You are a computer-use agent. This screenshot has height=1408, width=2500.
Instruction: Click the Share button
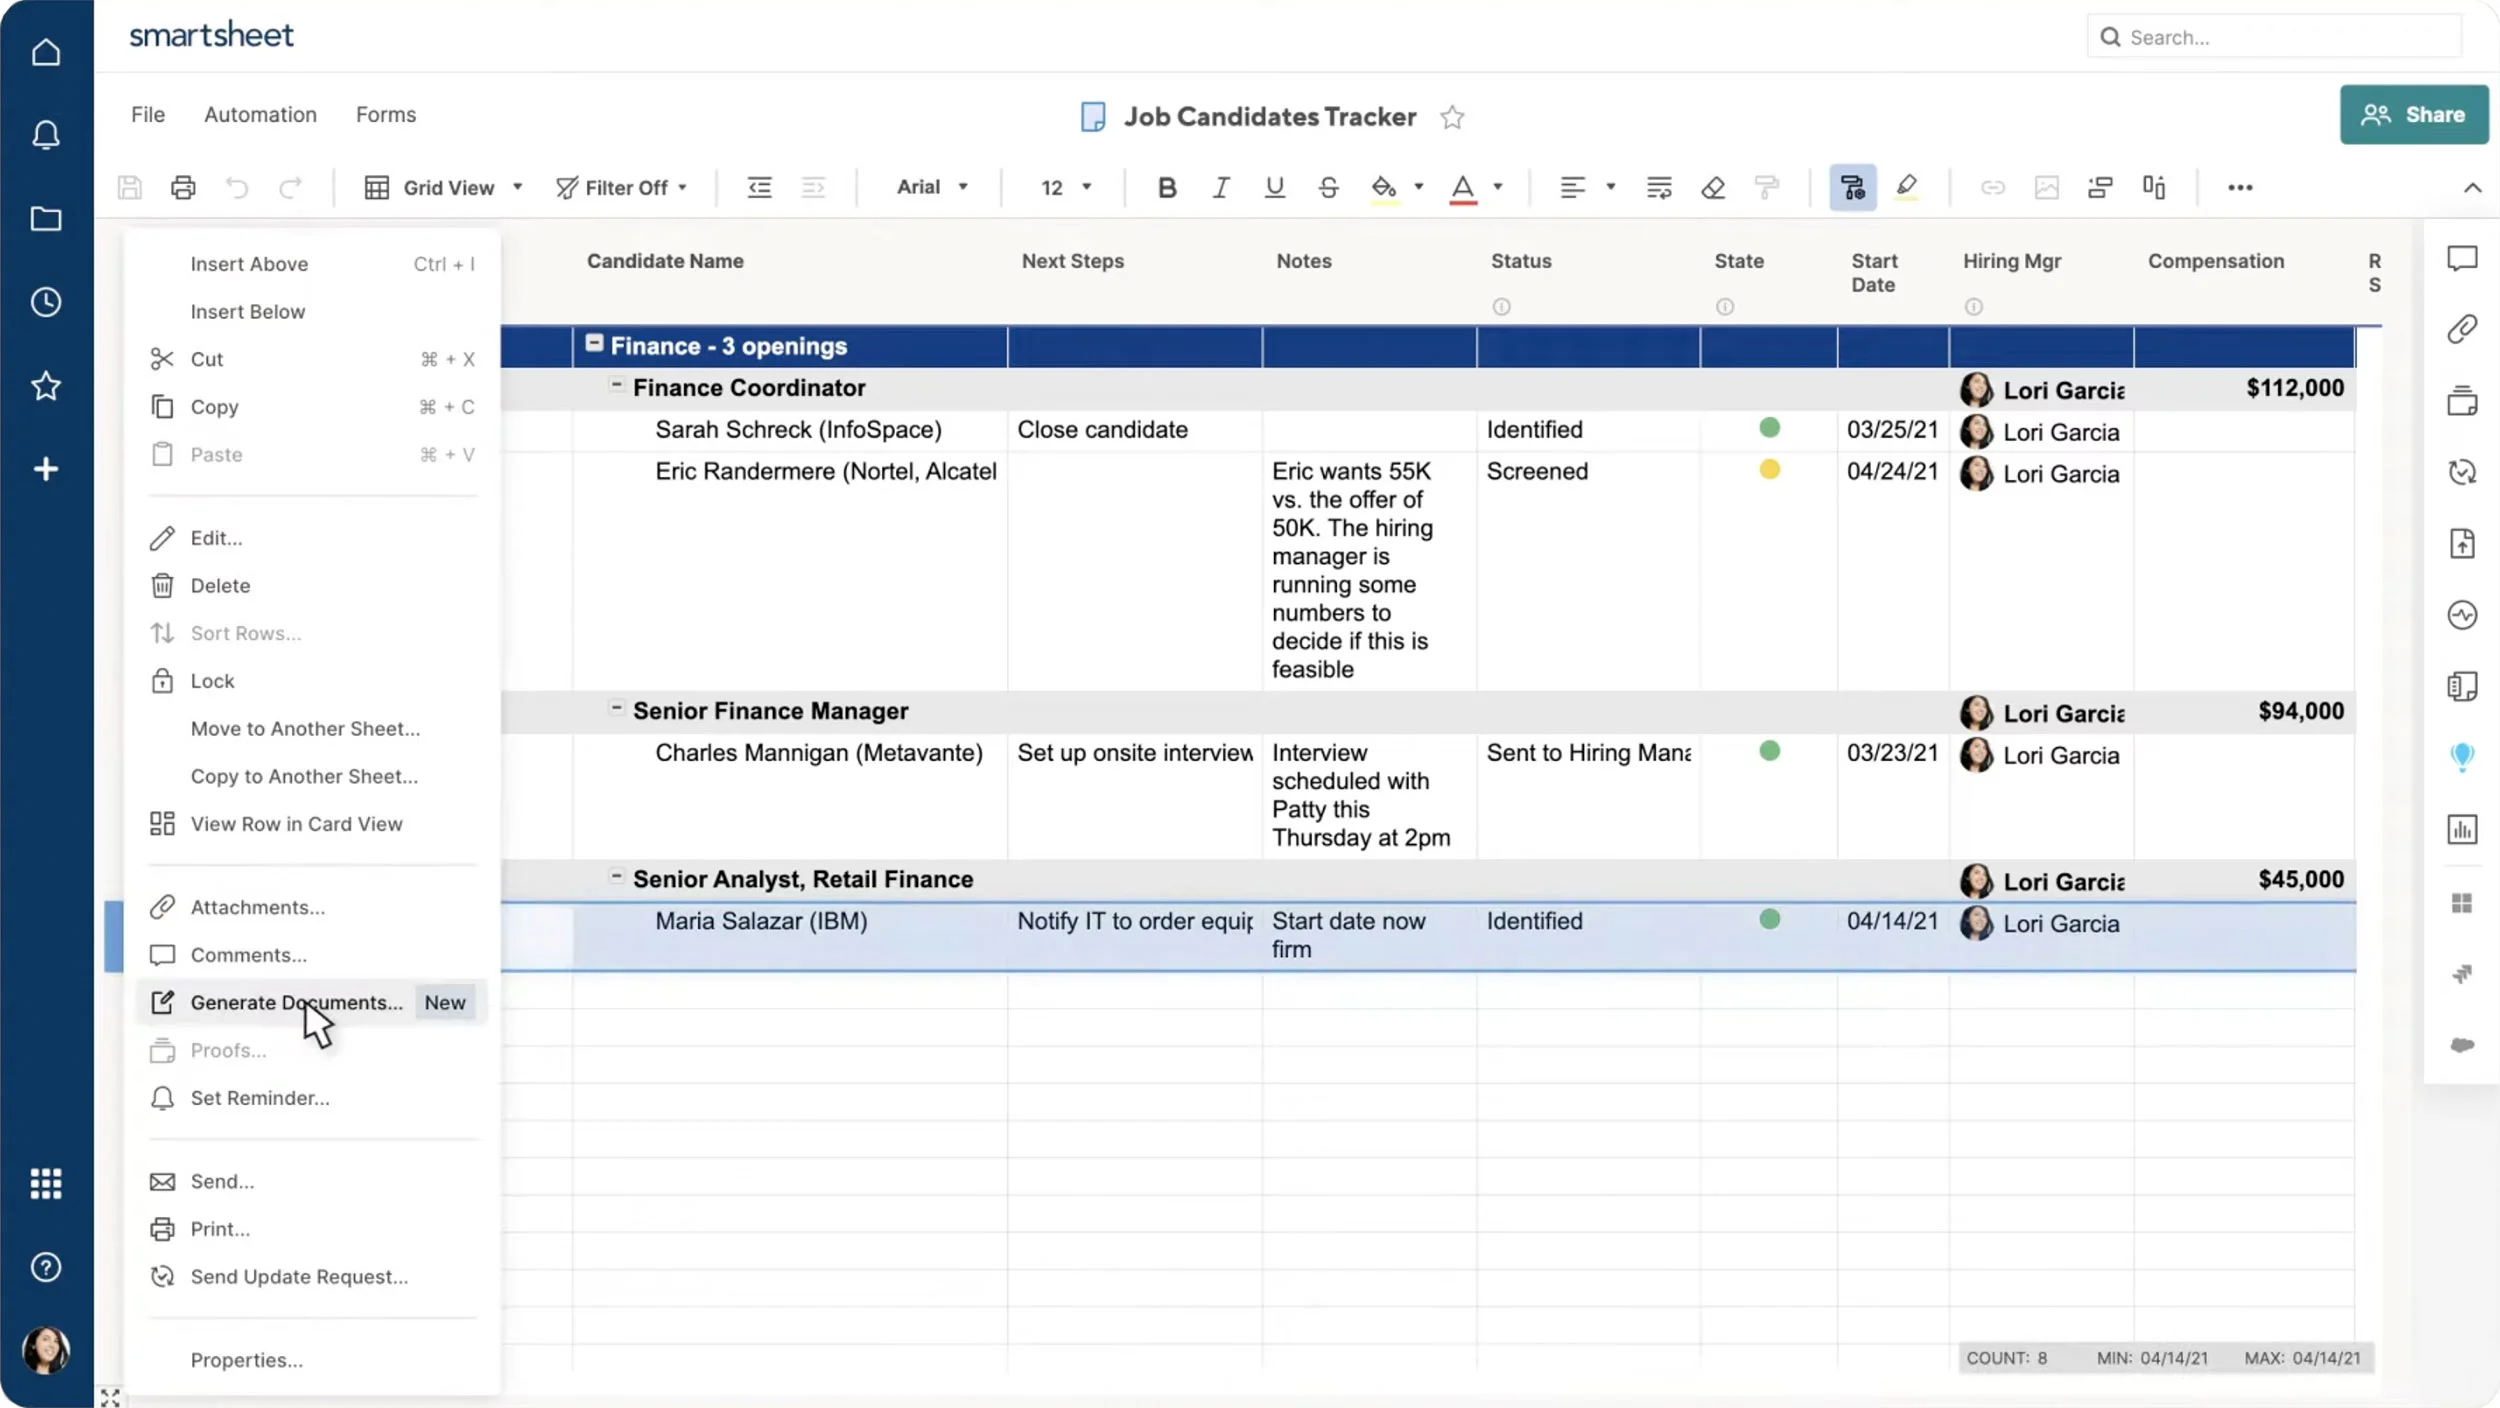2412,113
